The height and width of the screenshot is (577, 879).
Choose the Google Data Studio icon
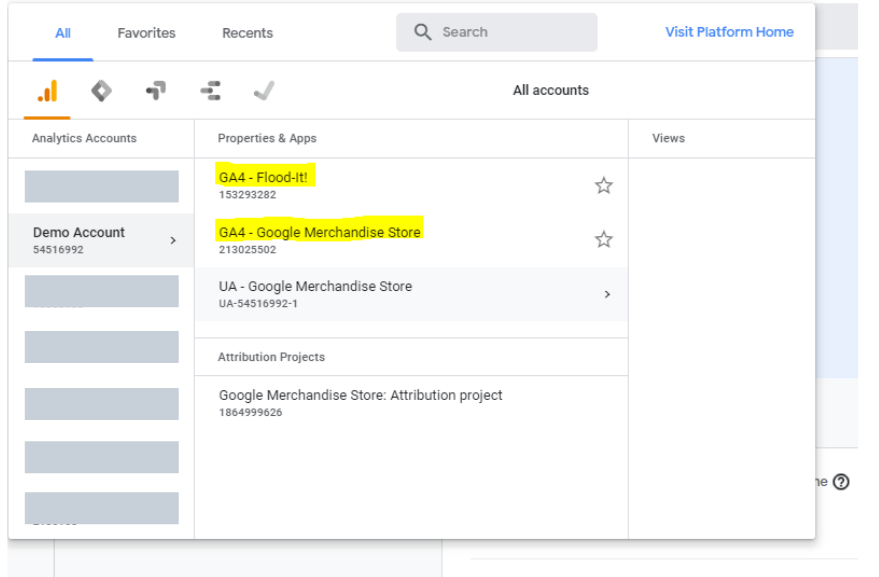(x=210, y=90)
